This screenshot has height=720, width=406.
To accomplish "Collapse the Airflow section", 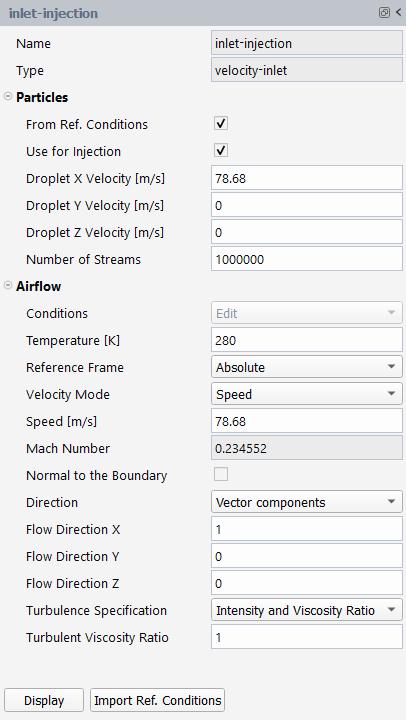I will (8, 286).
